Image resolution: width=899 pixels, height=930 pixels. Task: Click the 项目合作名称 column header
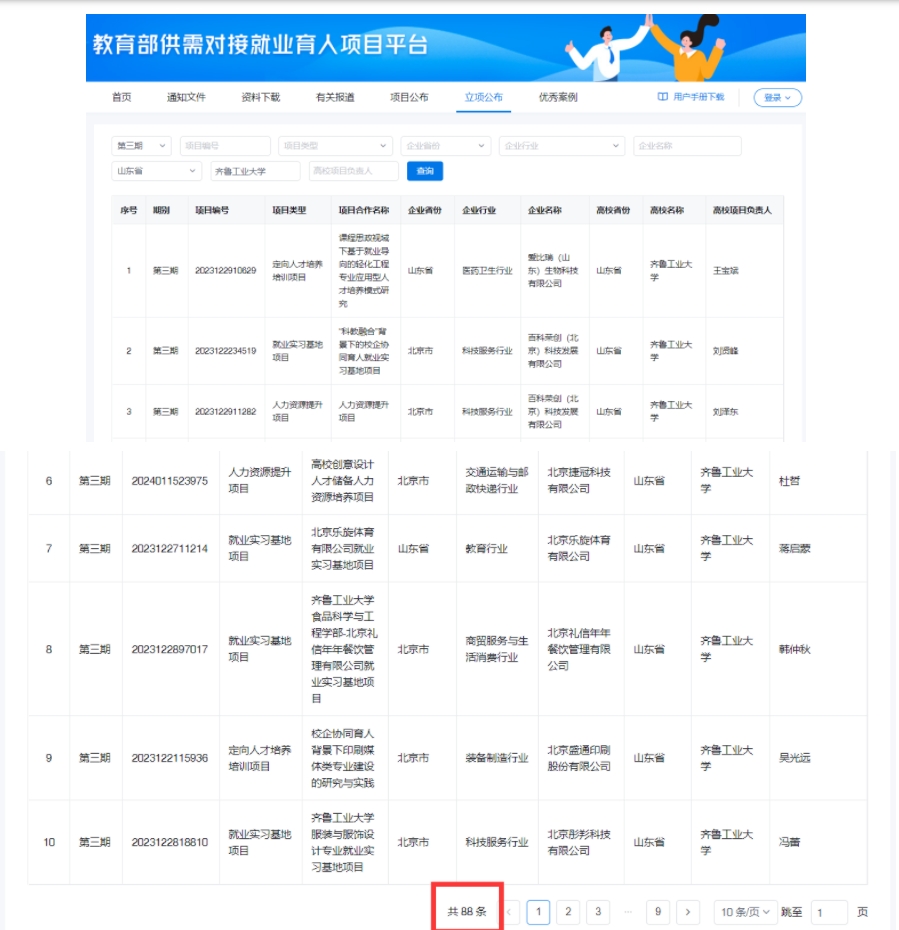click(x=364, y=210)
